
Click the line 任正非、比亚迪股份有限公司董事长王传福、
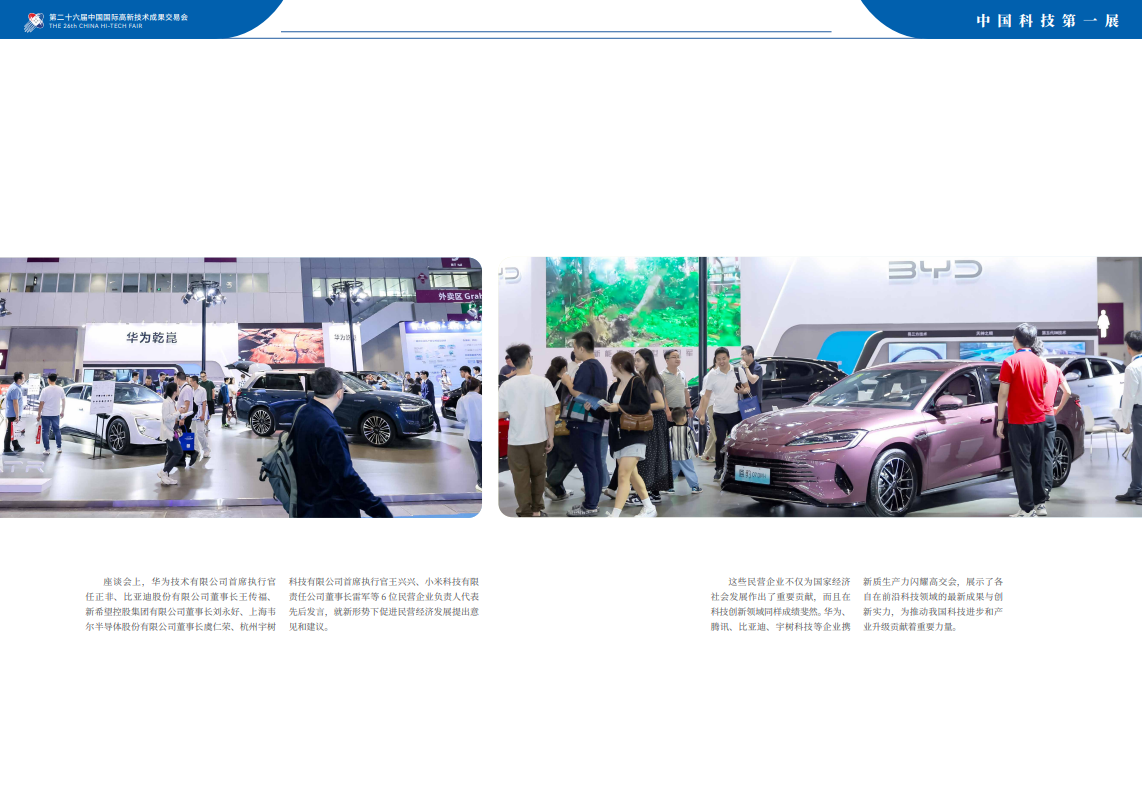pyautogui.click(x=179, y=596)
